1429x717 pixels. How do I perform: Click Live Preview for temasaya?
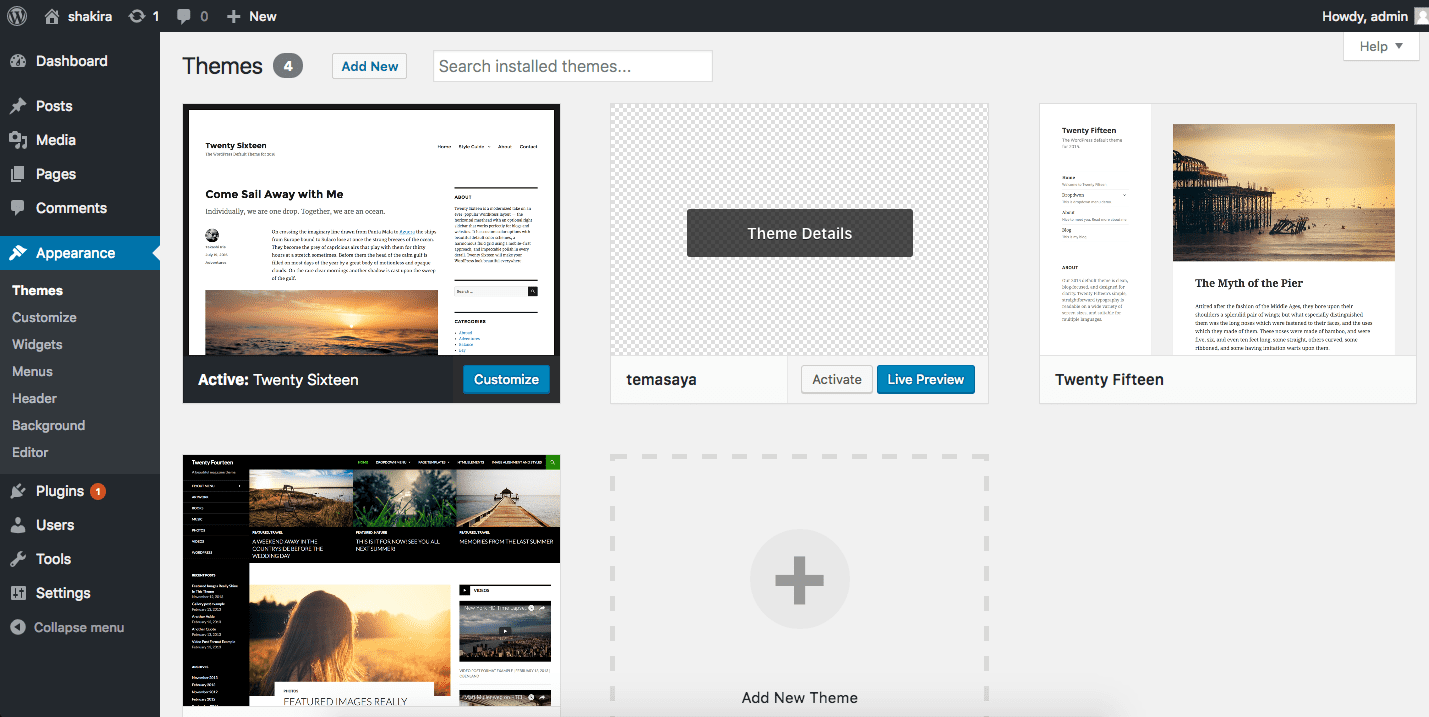tap(925, 380)
